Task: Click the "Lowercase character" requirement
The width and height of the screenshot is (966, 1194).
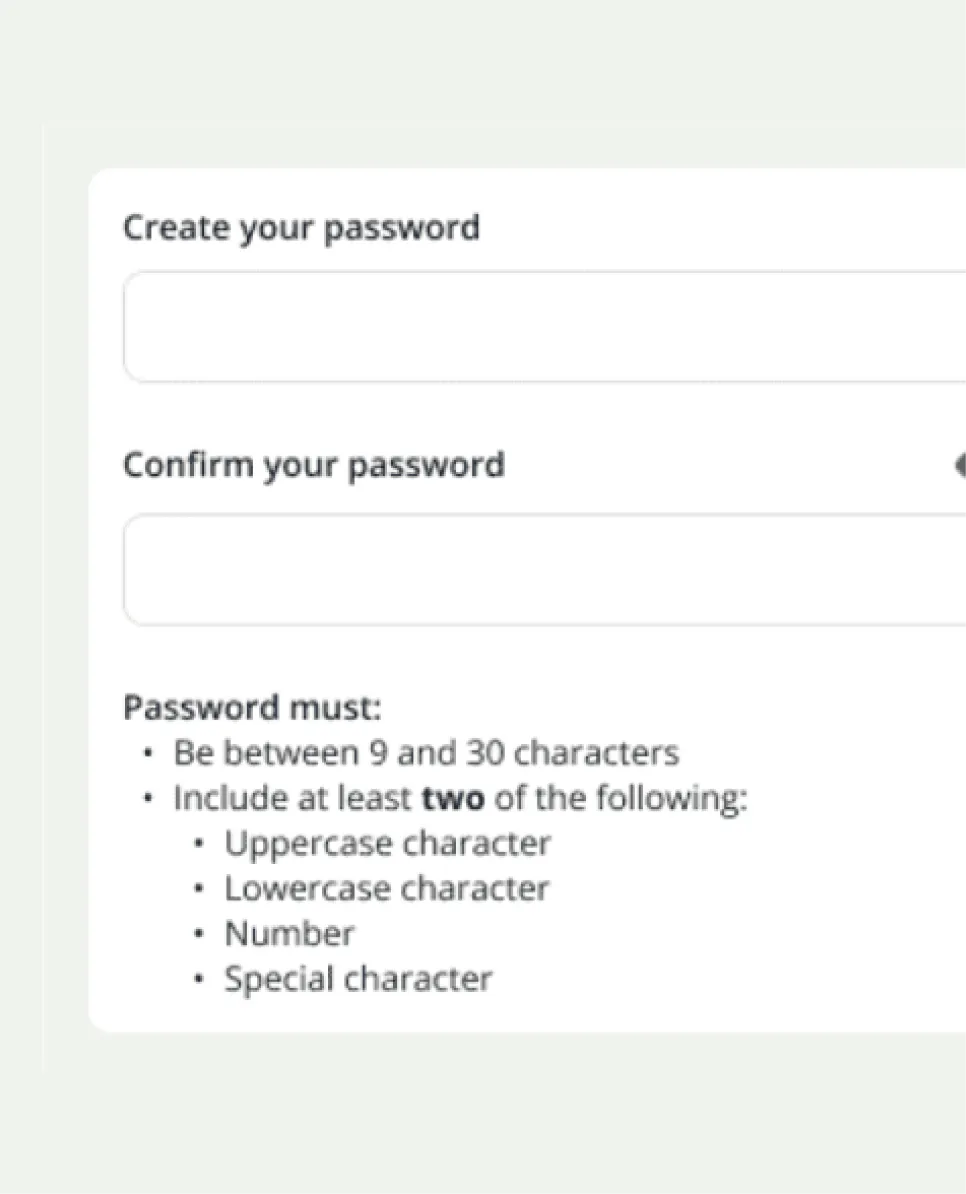Action: click(386, 889)
